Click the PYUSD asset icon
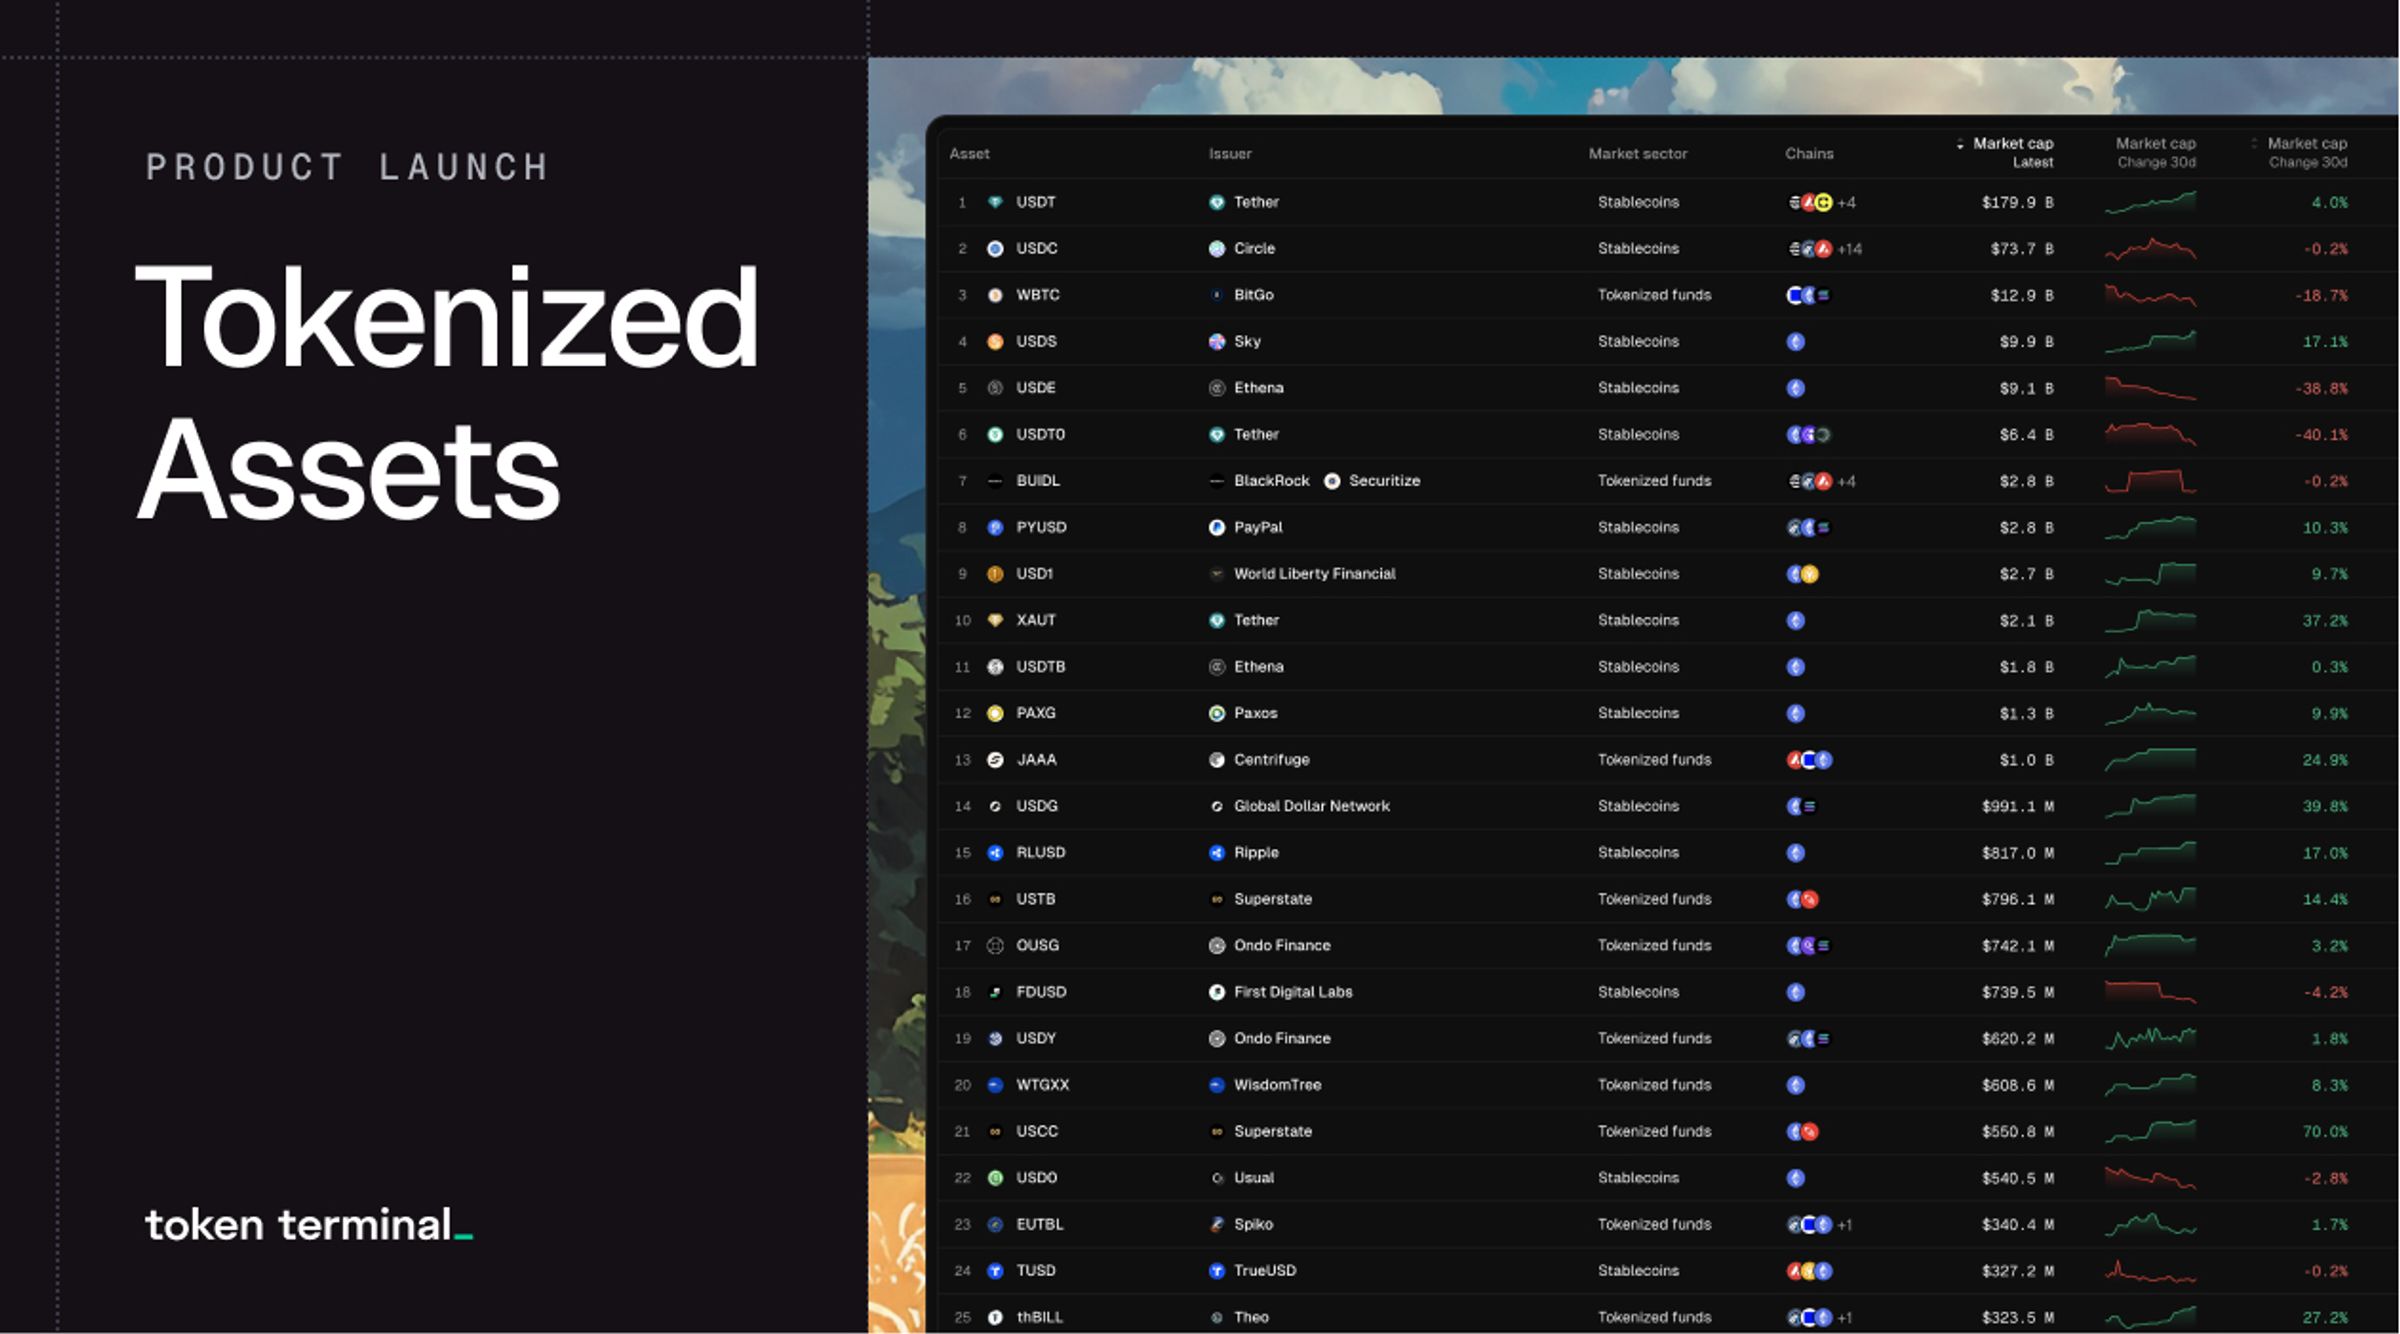 point(995,528)
